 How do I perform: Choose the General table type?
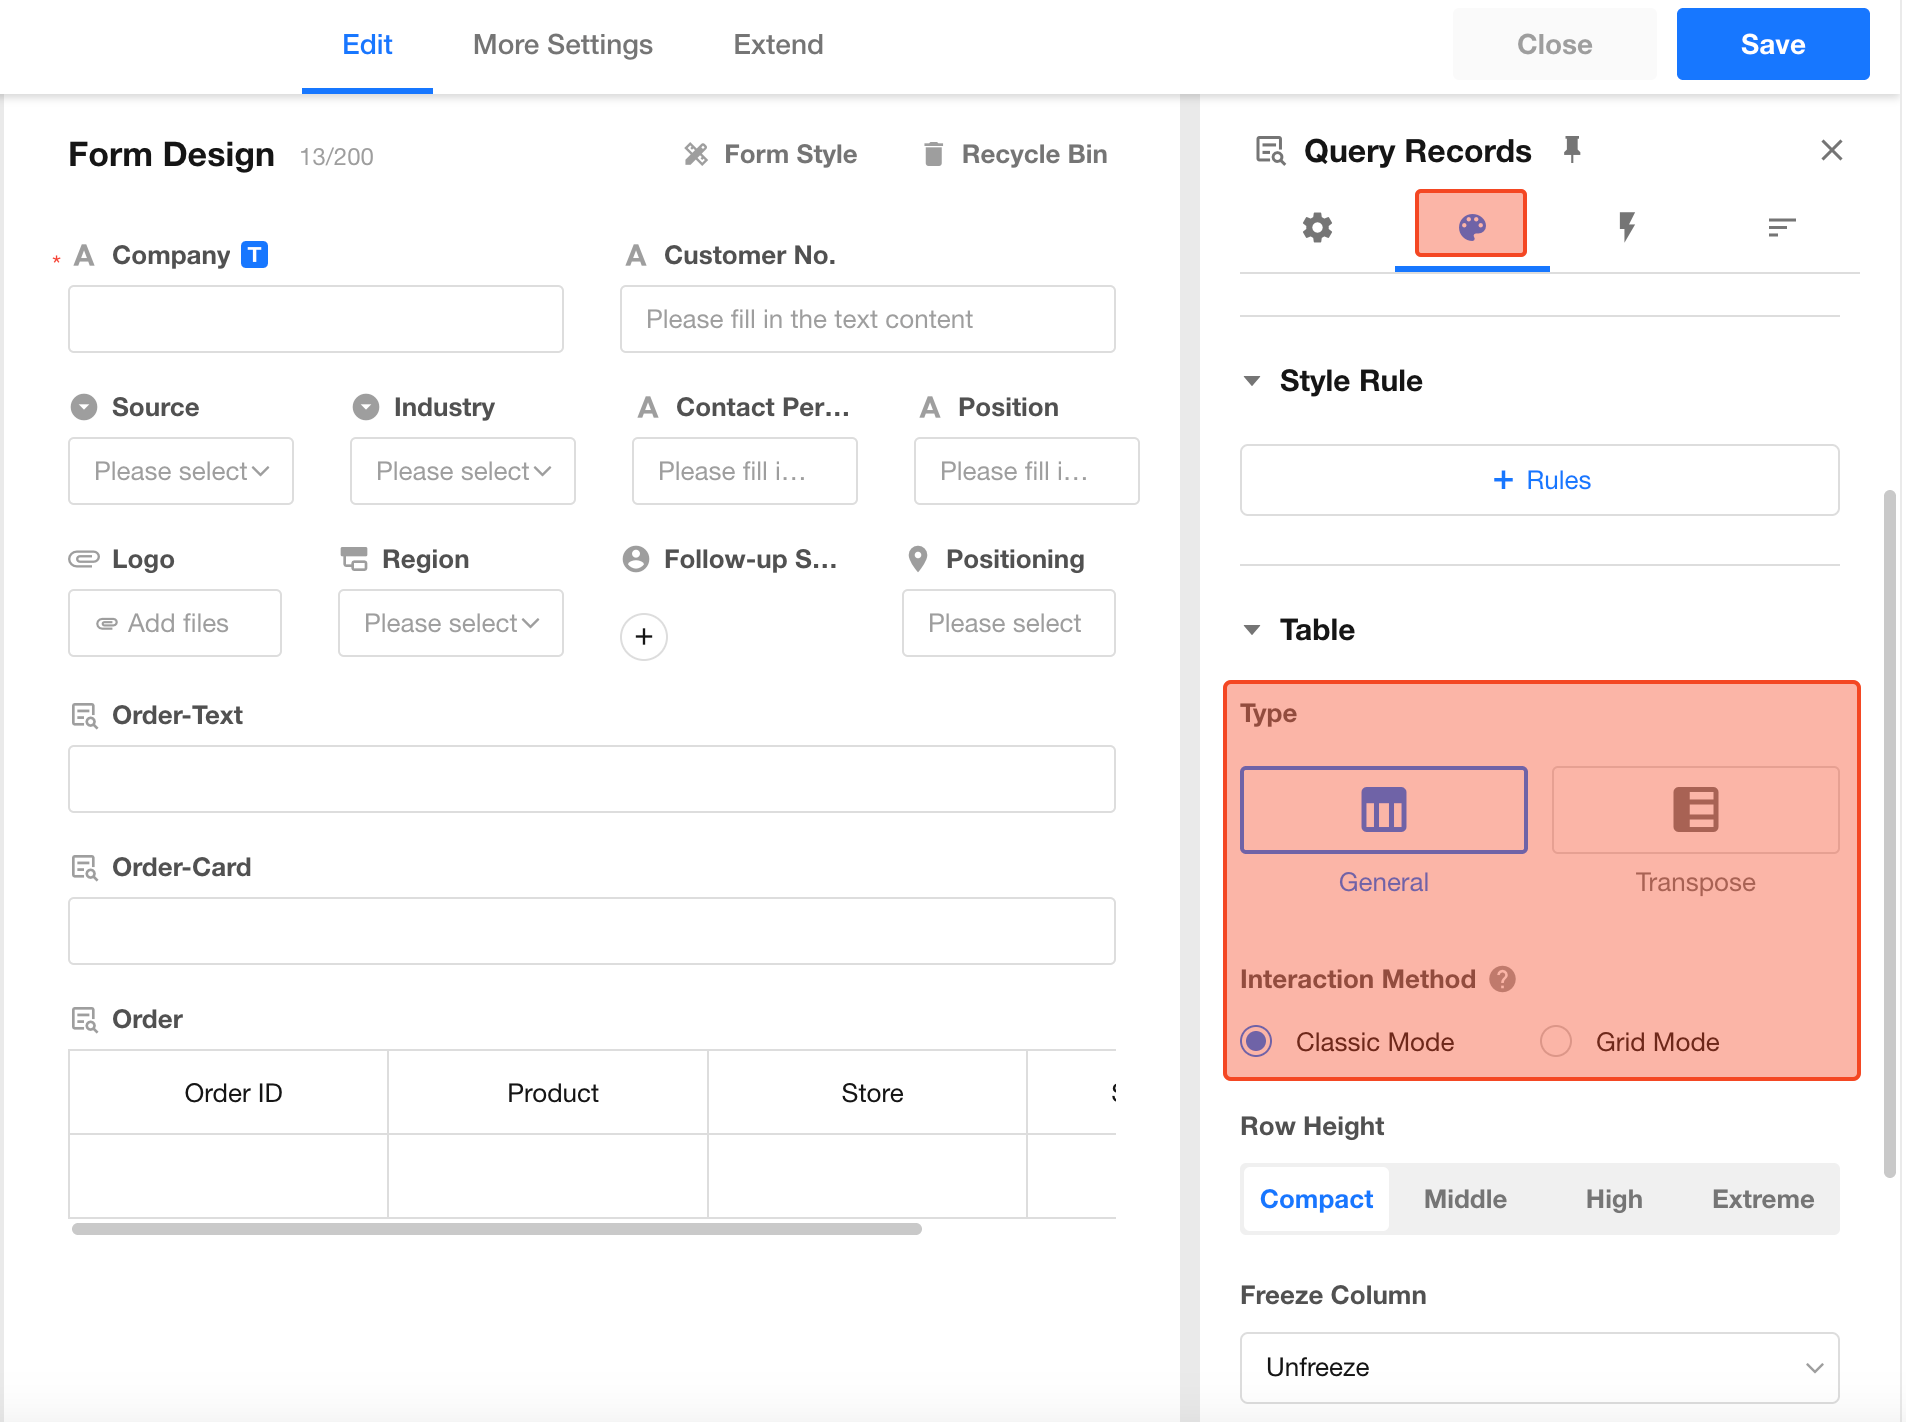point(1384,810)
